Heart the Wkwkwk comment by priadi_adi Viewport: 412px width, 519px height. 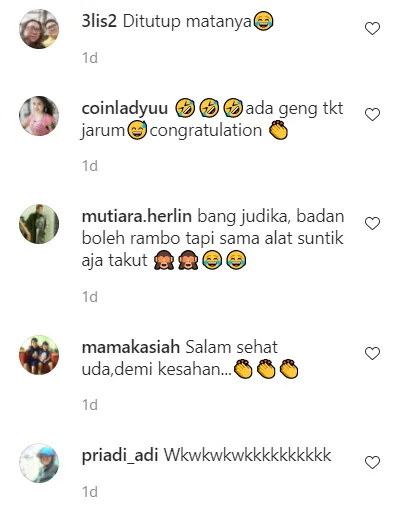point(372,462)
